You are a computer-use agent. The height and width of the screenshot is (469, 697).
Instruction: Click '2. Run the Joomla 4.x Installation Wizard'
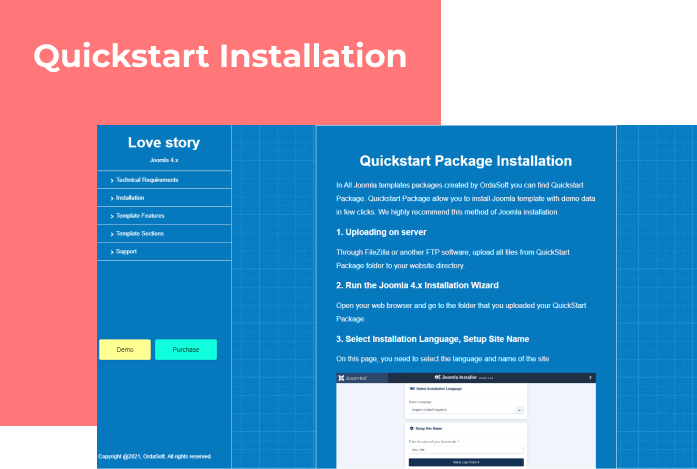[x=417, y=285]
